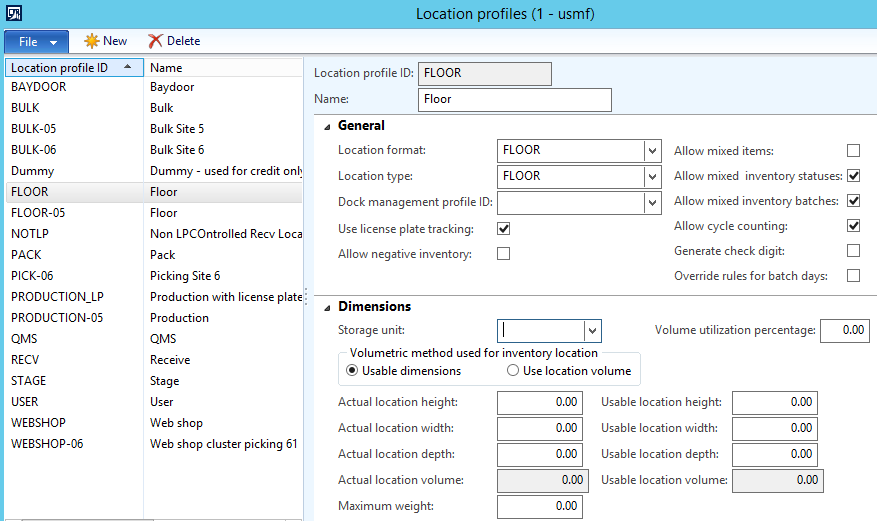This screenshot has width=877, height=521.
Task: Open the Storage unit dropdown arrow
Action: (x=592, y=331)
